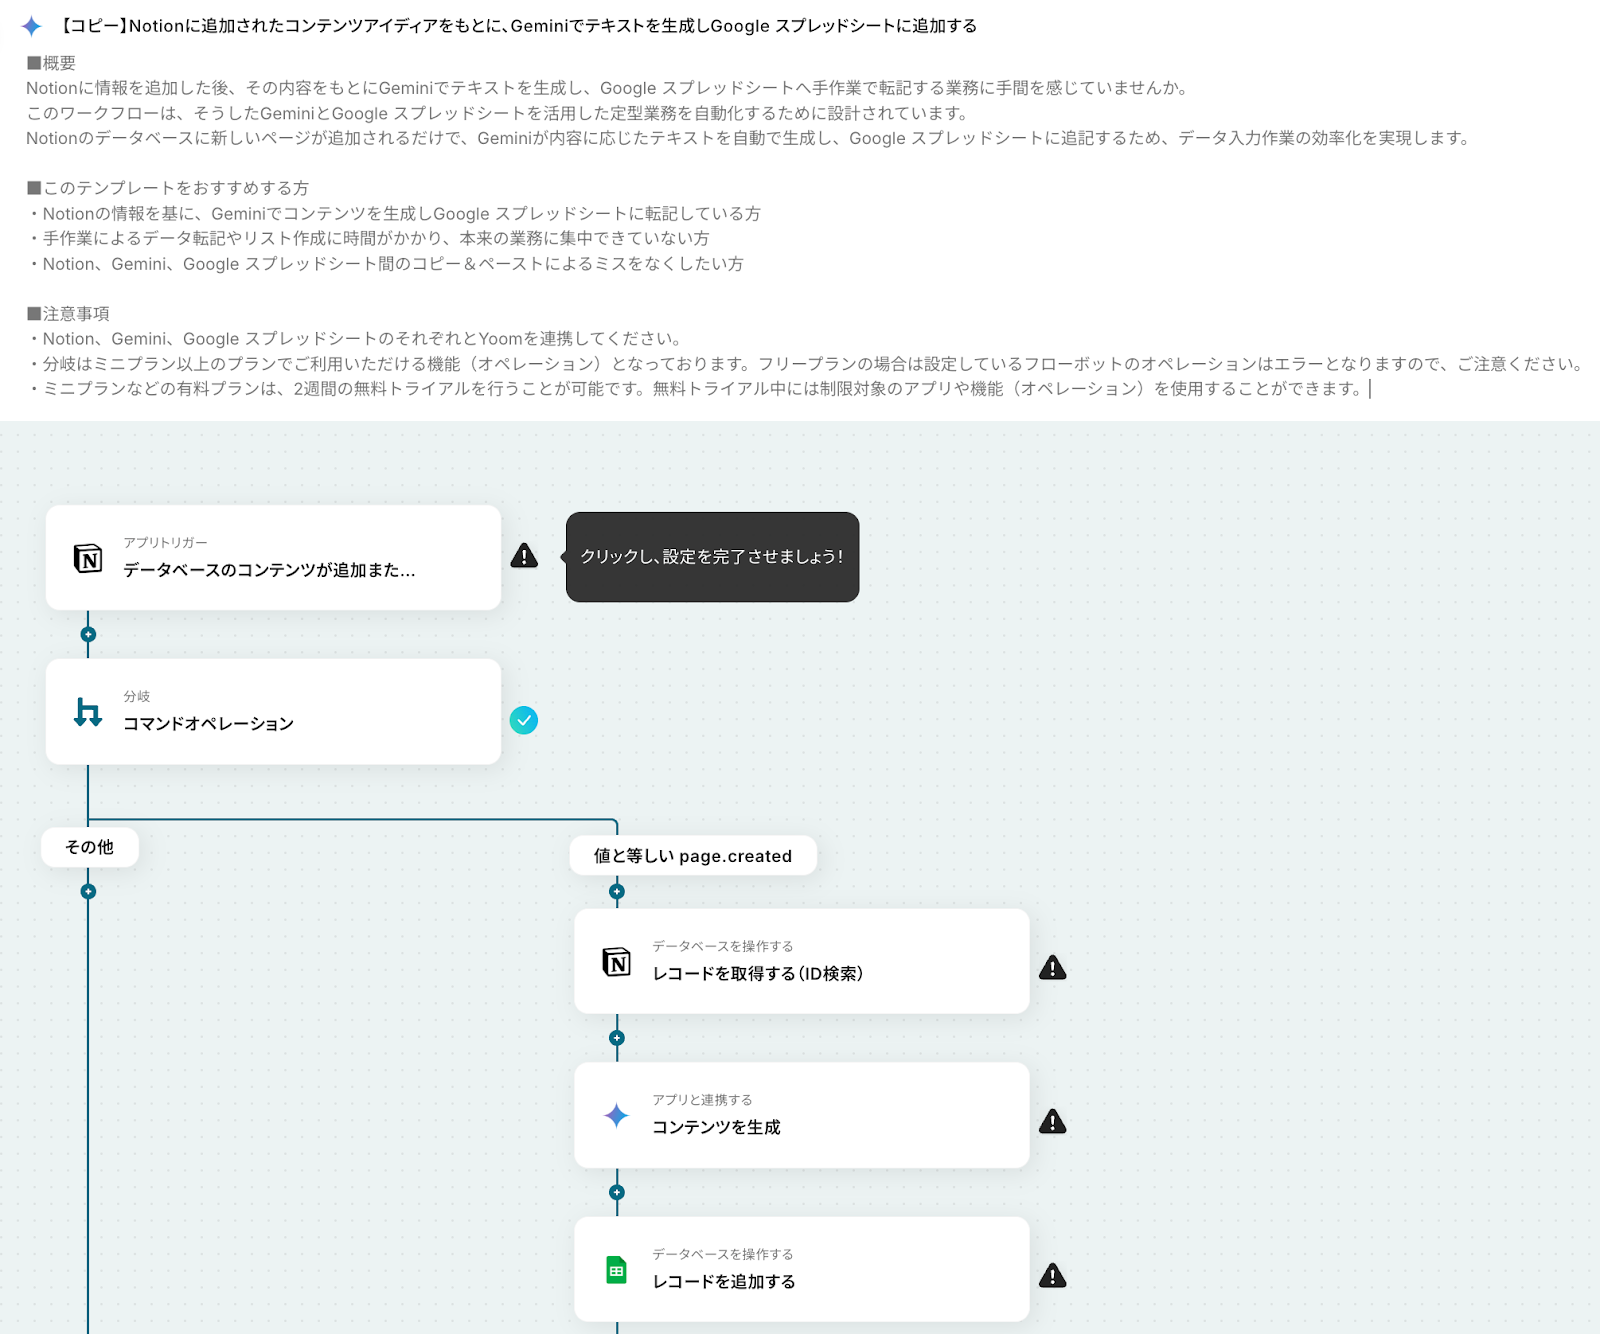Click the green checkmark beside the コマンドオペレーション card
The image size is (1600, 1334).
[x=524, y=720]
